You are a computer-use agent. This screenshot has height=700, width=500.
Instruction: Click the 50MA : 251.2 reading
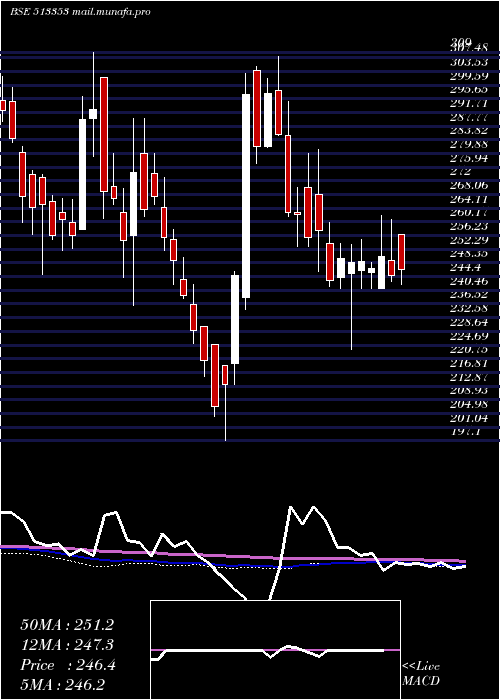pyautogui.click(x=67, y=625)
